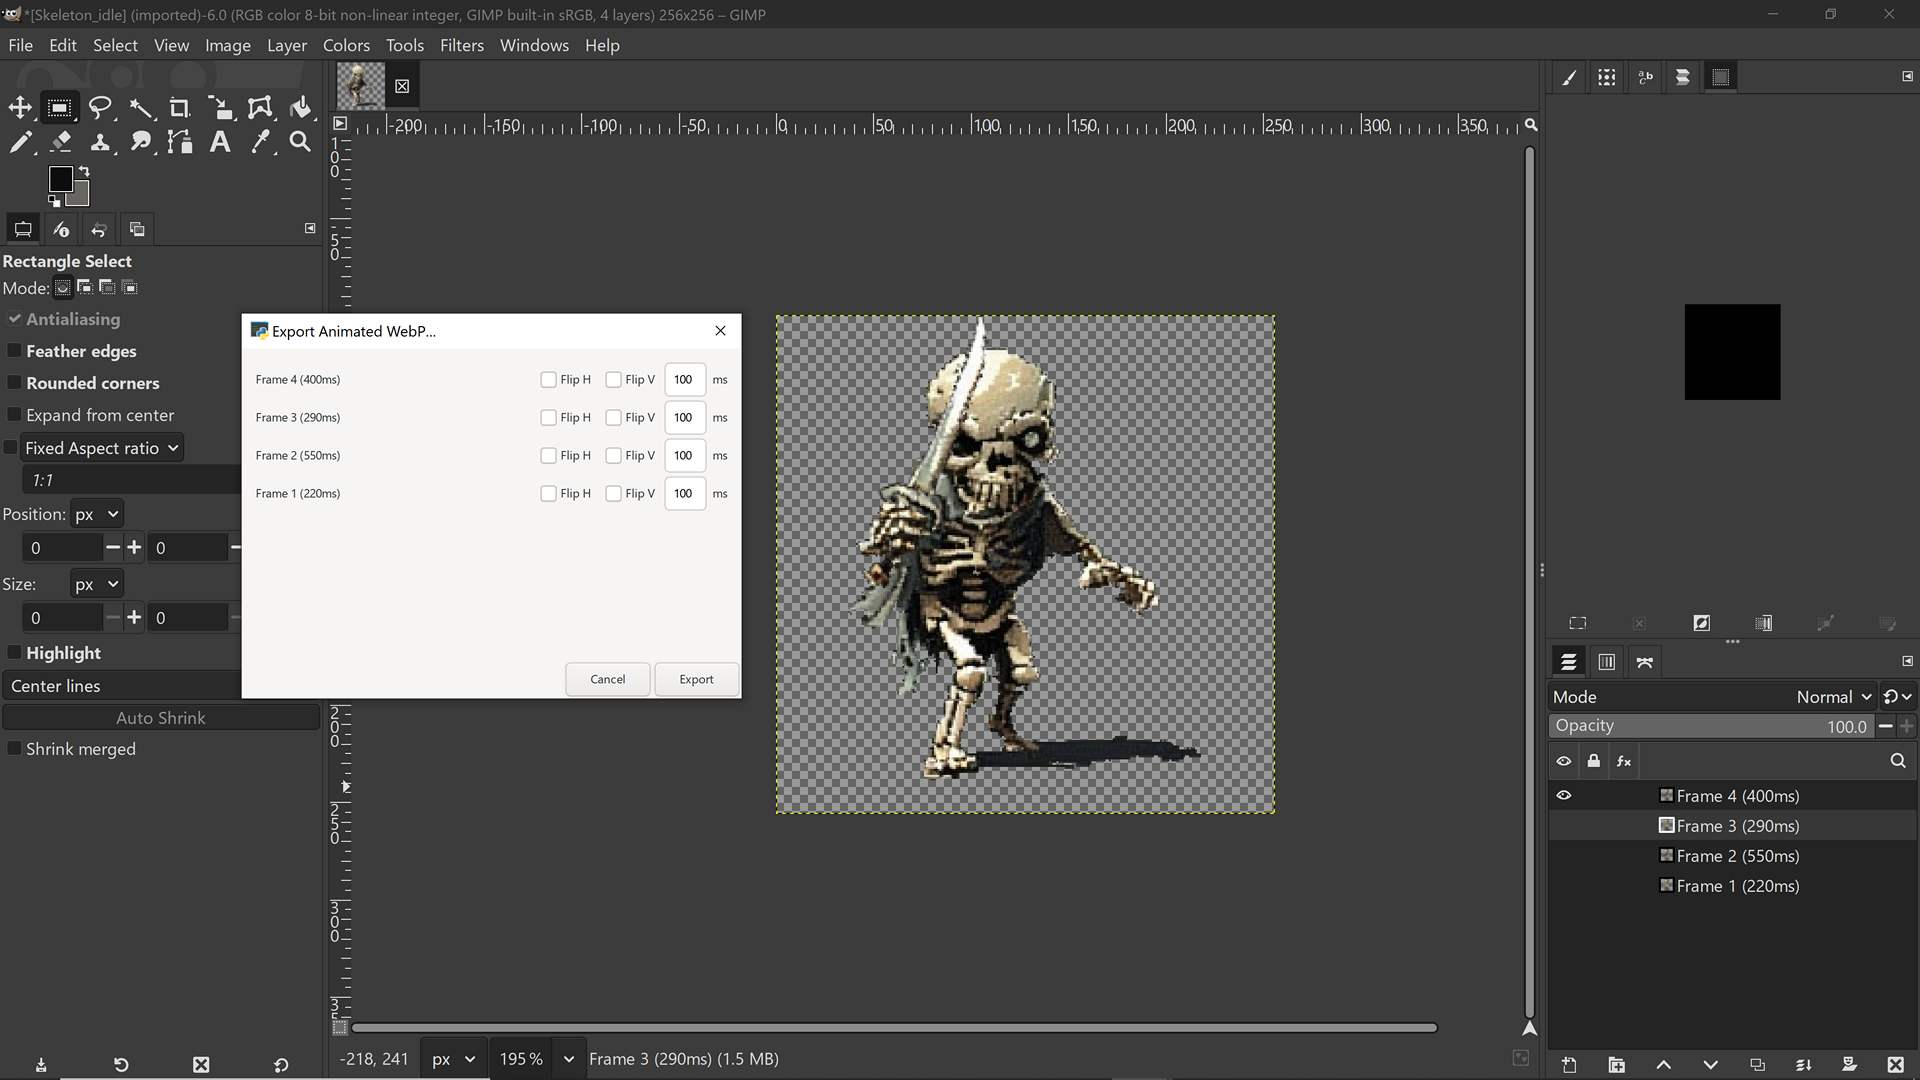Click the foreground color swatch

pyautogui.click(x=61, y=179)
